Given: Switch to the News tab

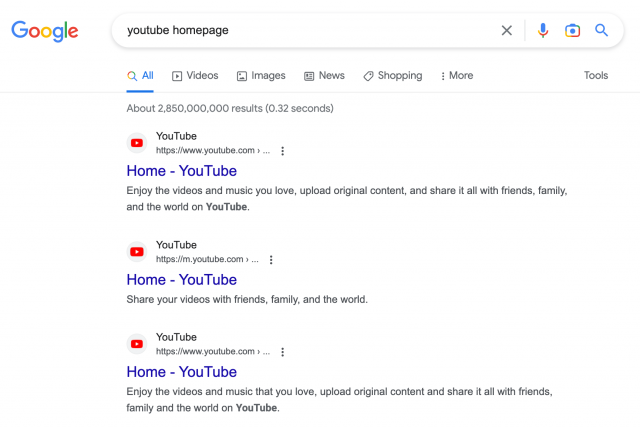Looking at the screenshot, I should (x=324, y=76).
